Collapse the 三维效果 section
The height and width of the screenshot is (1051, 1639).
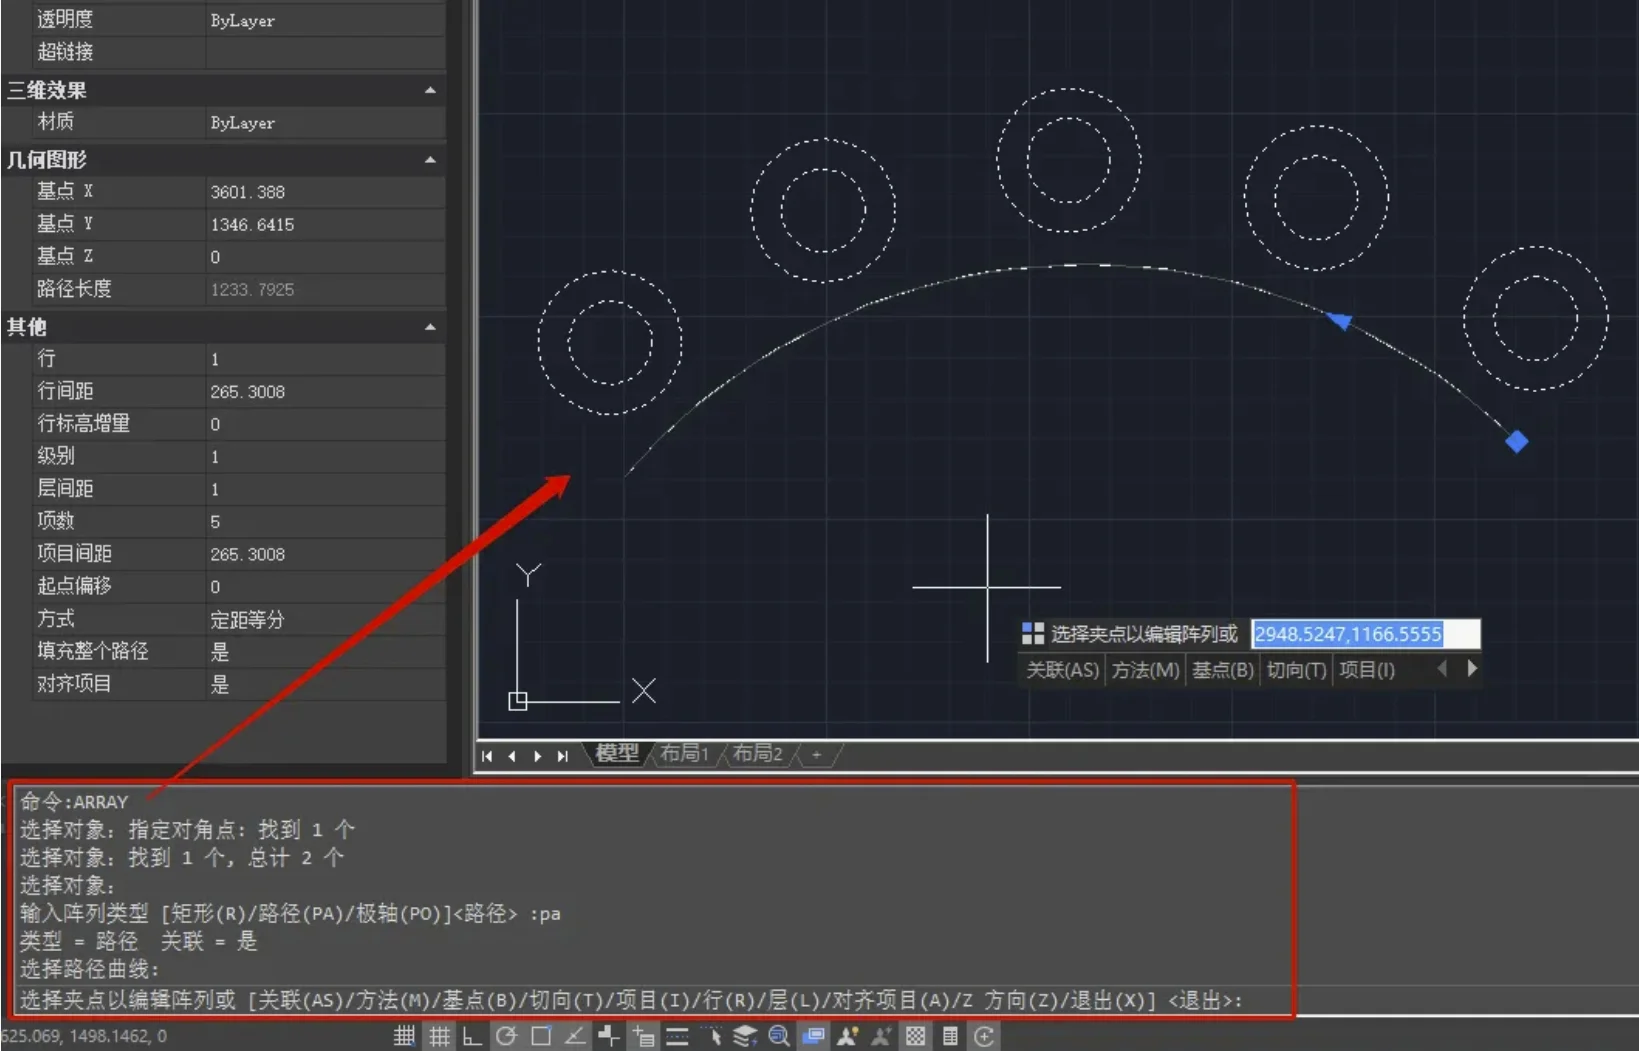(x=430, y=90)
